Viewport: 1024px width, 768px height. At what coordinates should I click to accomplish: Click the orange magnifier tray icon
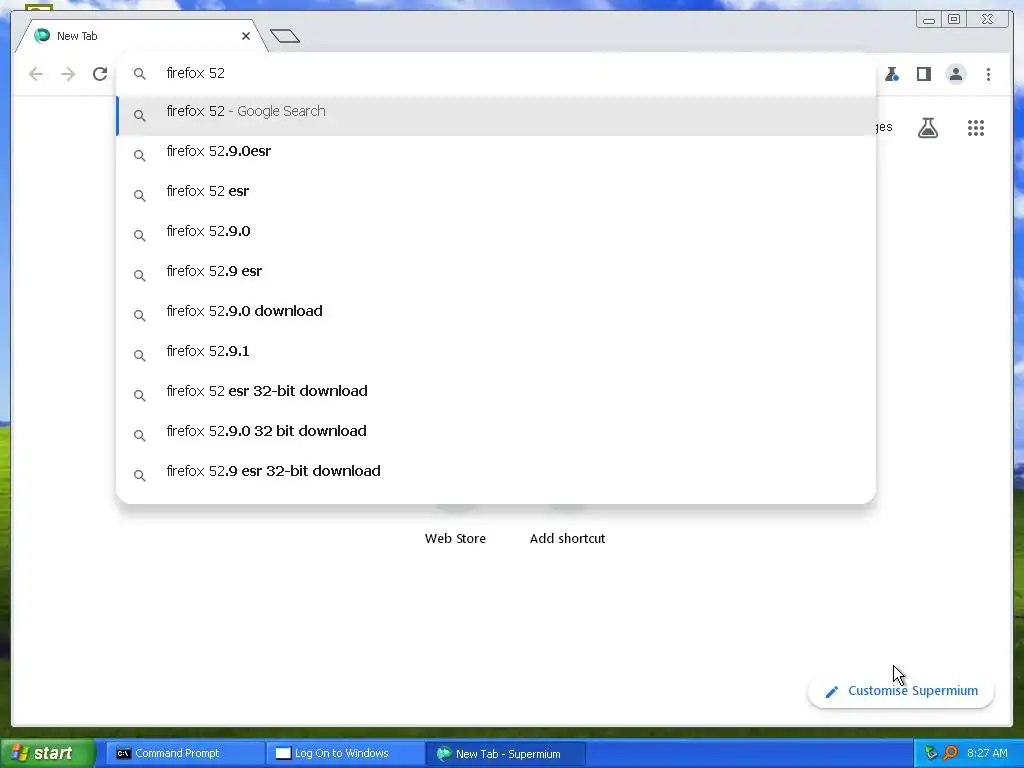[x=951, y=753]
